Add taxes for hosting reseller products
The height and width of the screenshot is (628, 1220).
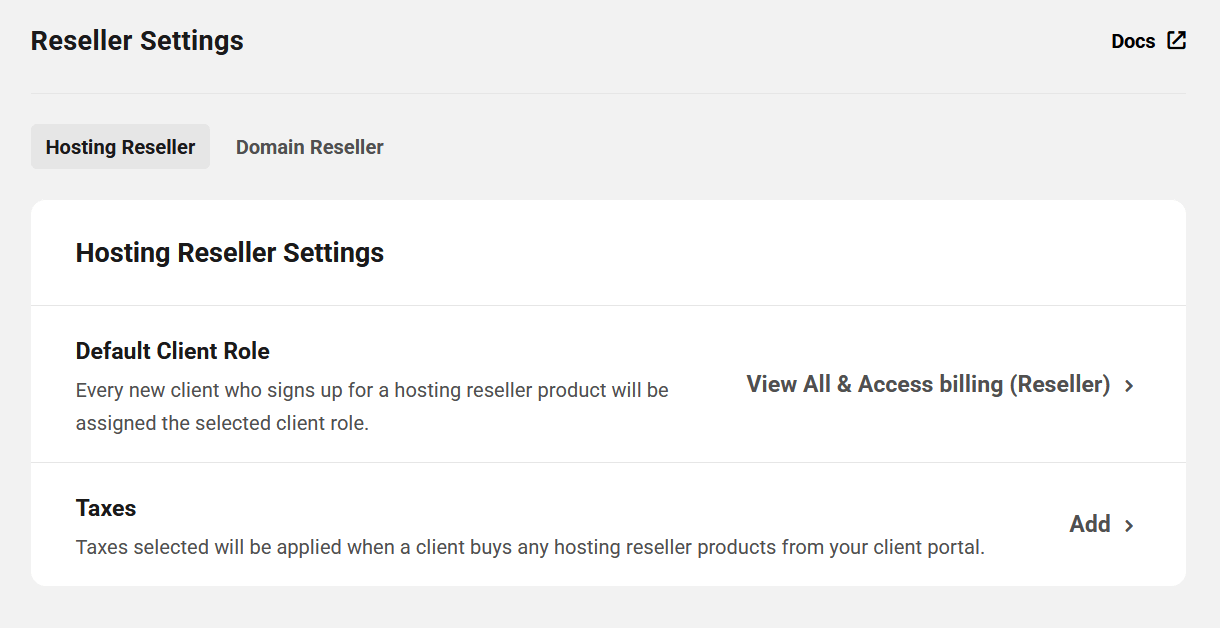click(x=1090, y=524)
